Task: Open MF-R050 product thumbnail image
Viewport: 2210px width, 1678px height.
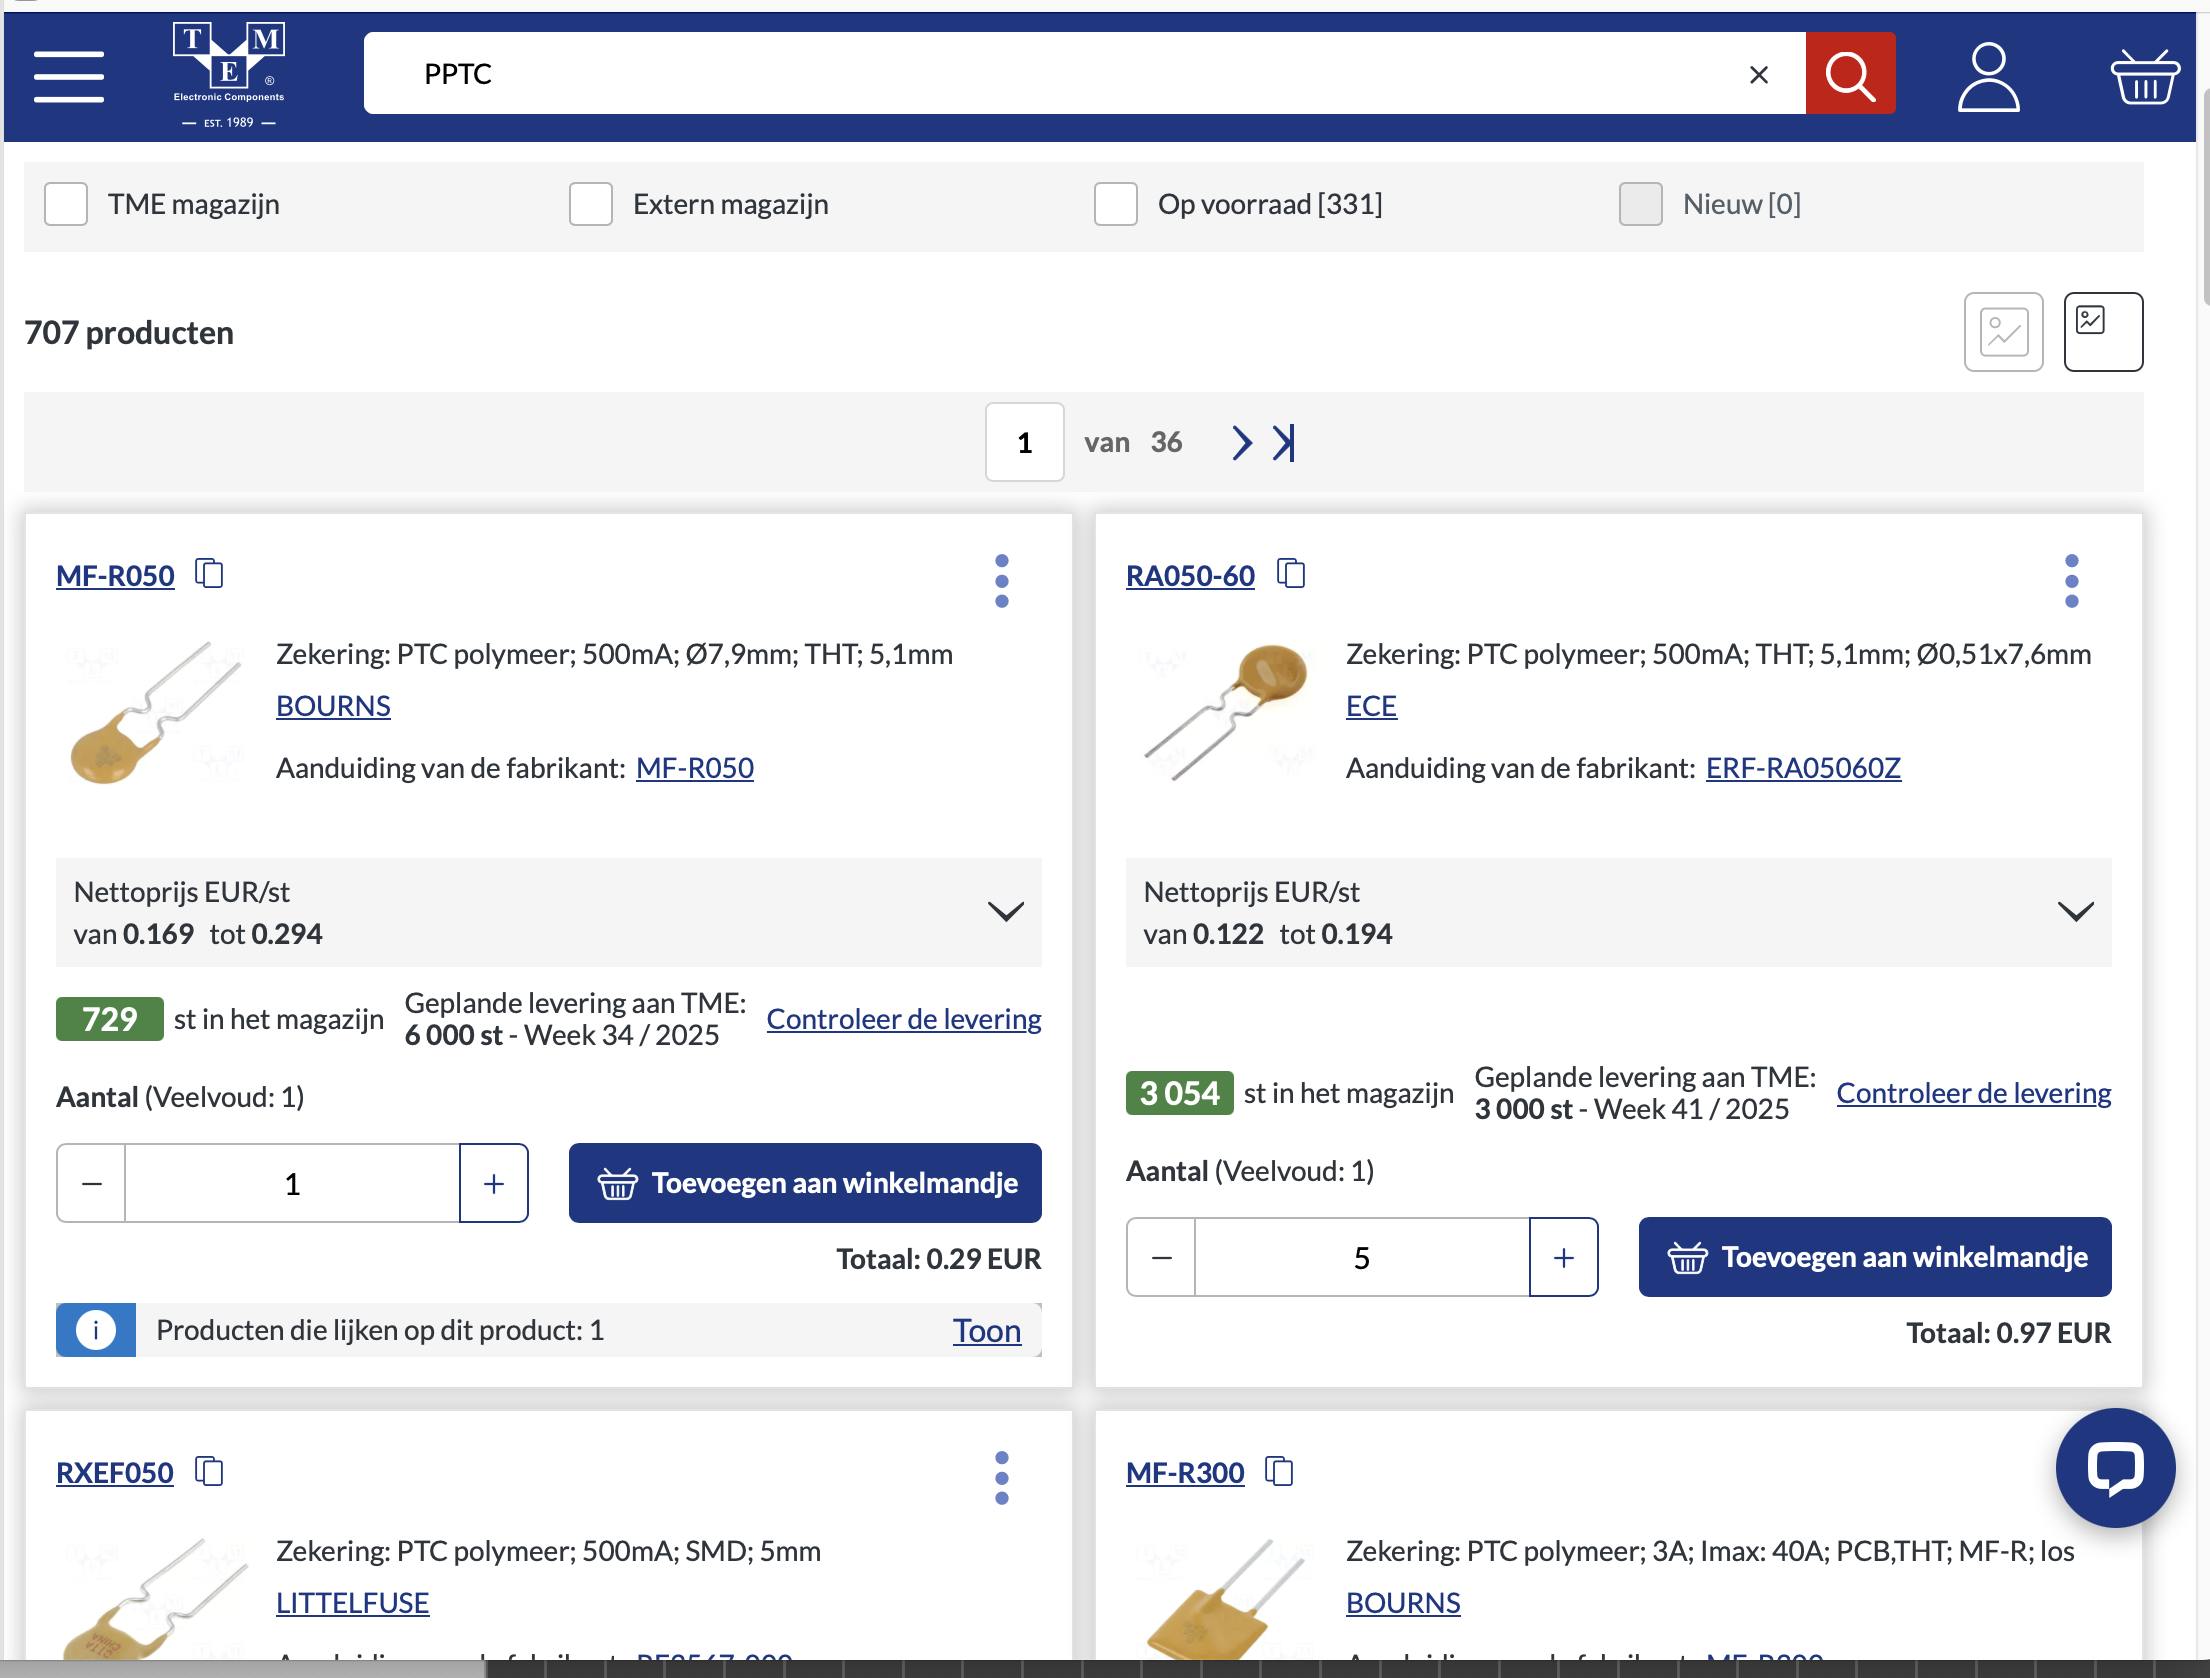Action: coord(156,712)
